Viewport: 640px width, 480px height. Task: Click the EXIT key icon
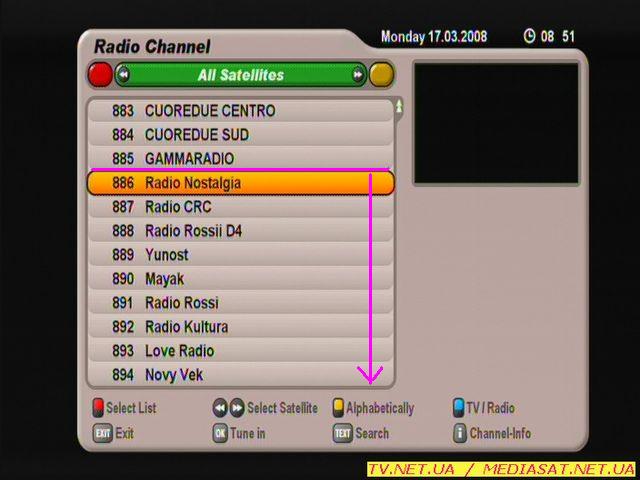[103, 433]
